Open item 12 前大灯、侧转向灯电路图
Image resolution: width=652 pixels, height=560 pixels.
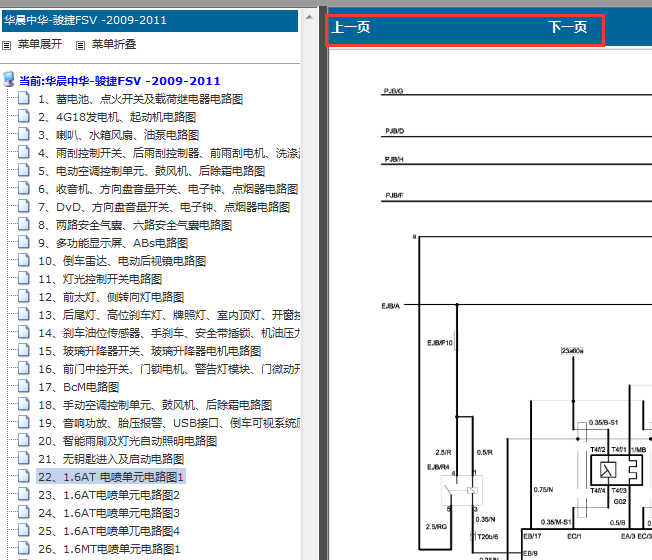(x=111, y=297)
